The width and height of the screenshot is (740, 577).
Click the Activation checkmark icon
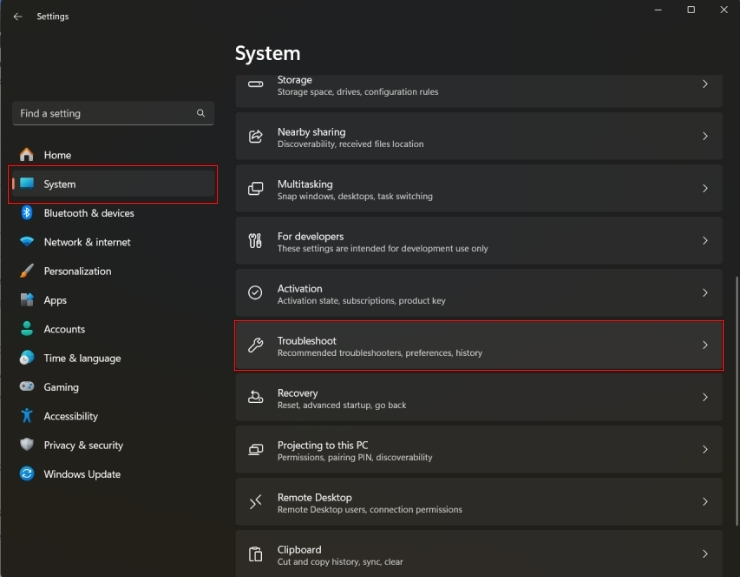click(x=255, y=293)
